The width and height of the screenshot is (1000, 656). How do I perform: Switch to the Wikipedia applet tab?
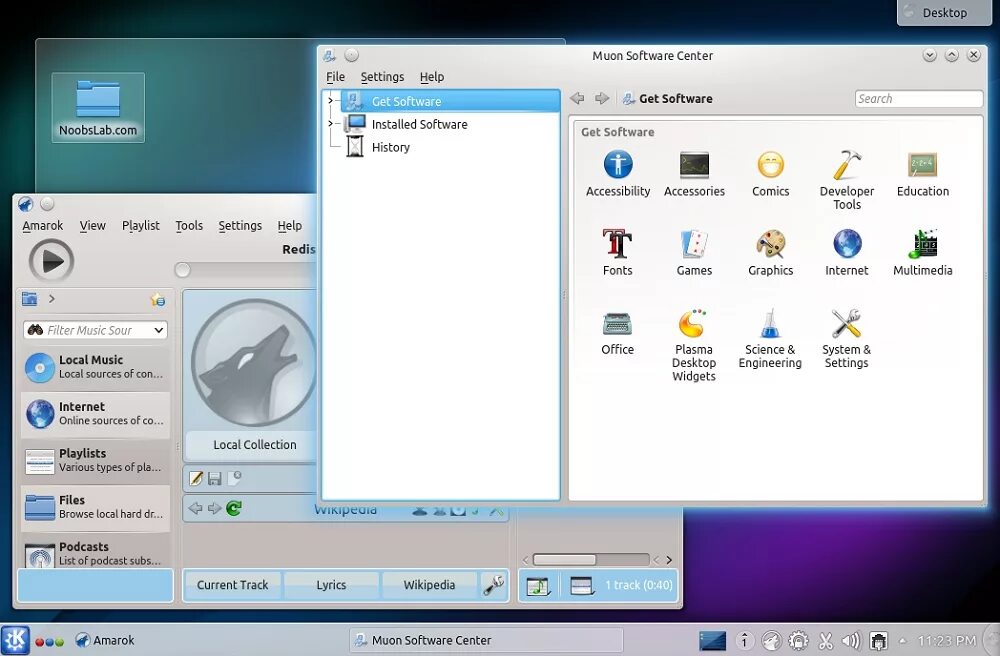429,585
